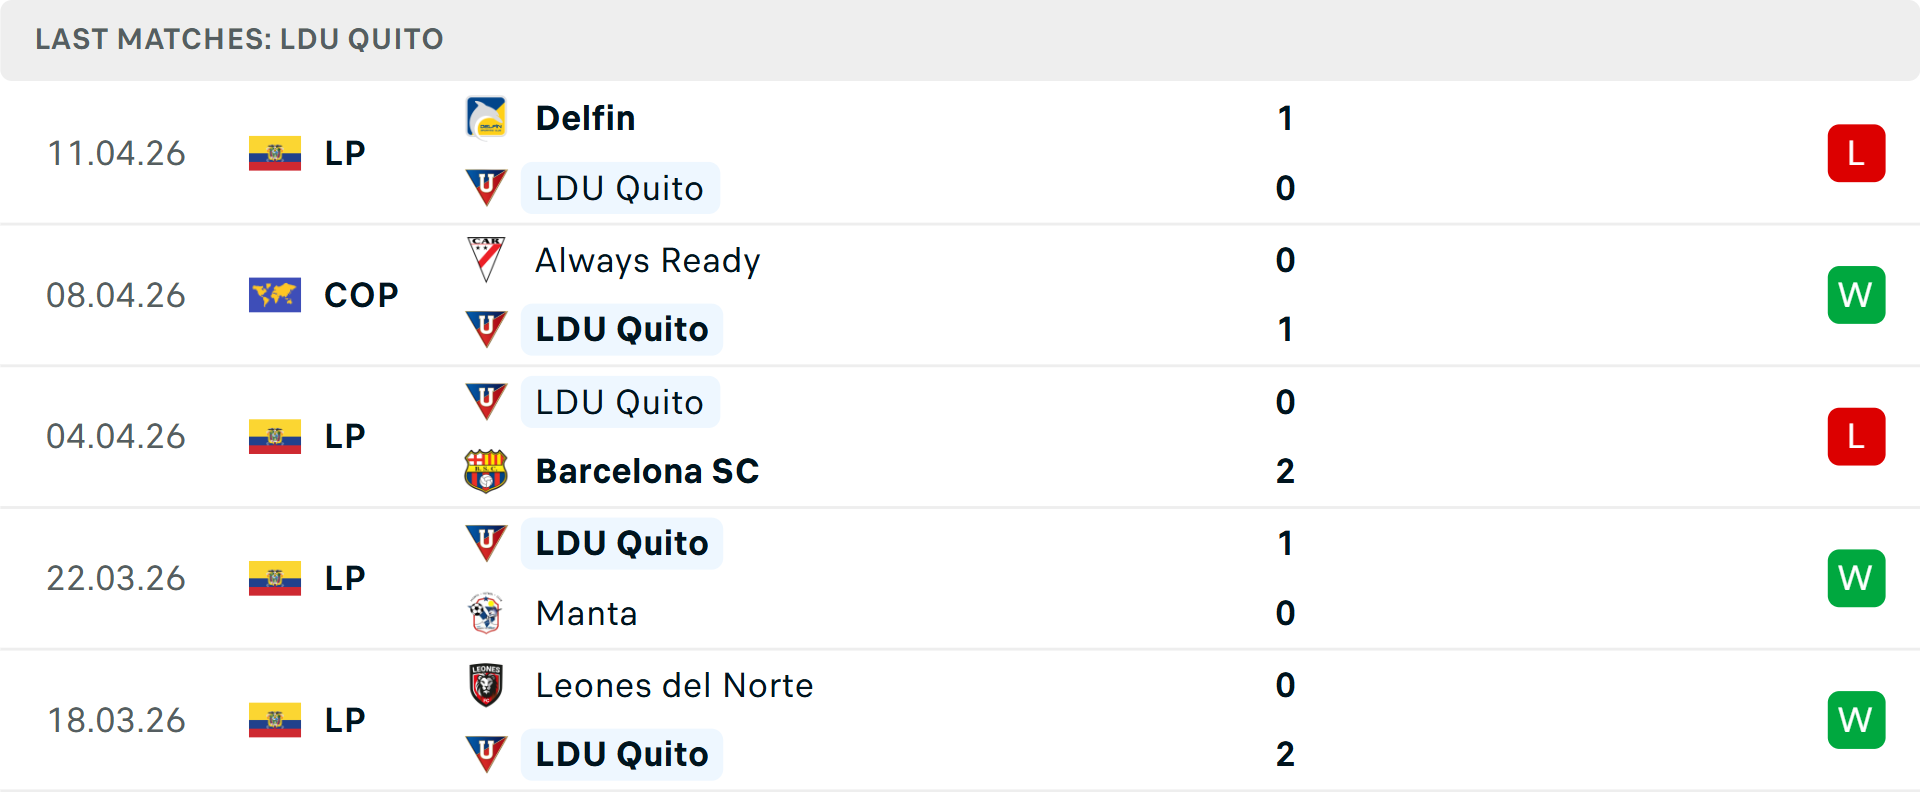Click the Ecuador flag beside the 04.04.26 match
The image size is (1920, 792).
(x=274, y=436)
